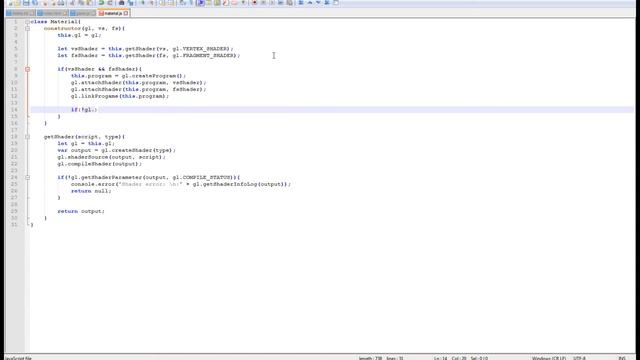640x360 pixels.
Task: Click line number 31 in the margin
Action: pos(14,225)
